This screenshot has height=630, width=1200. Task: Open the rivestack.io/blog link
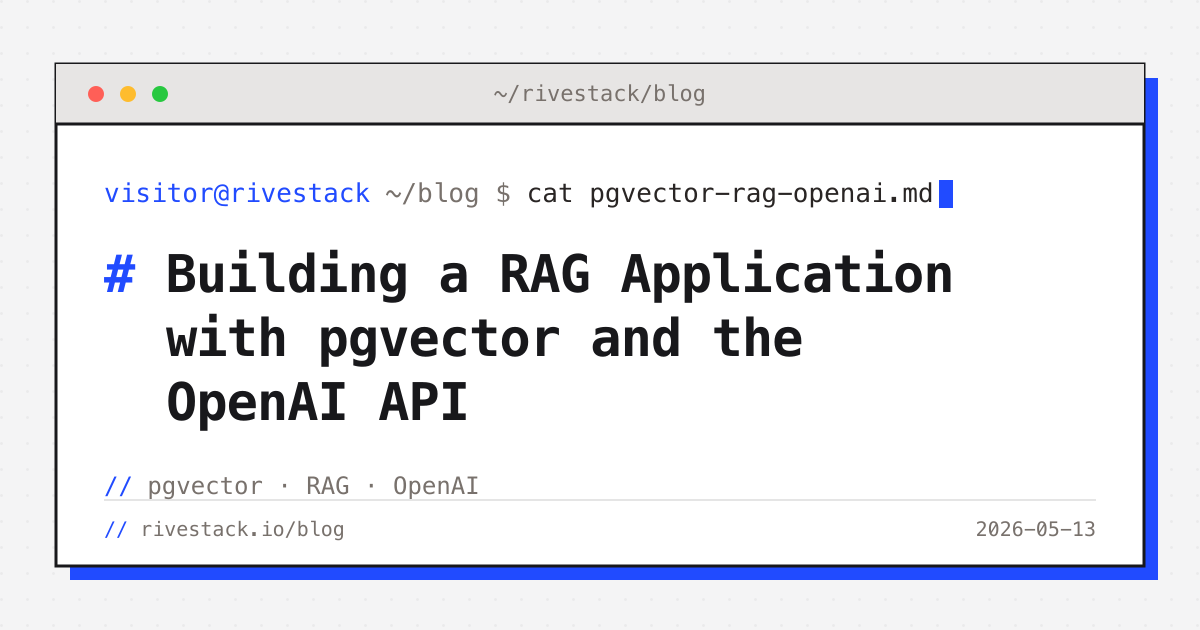click(243, 529)
